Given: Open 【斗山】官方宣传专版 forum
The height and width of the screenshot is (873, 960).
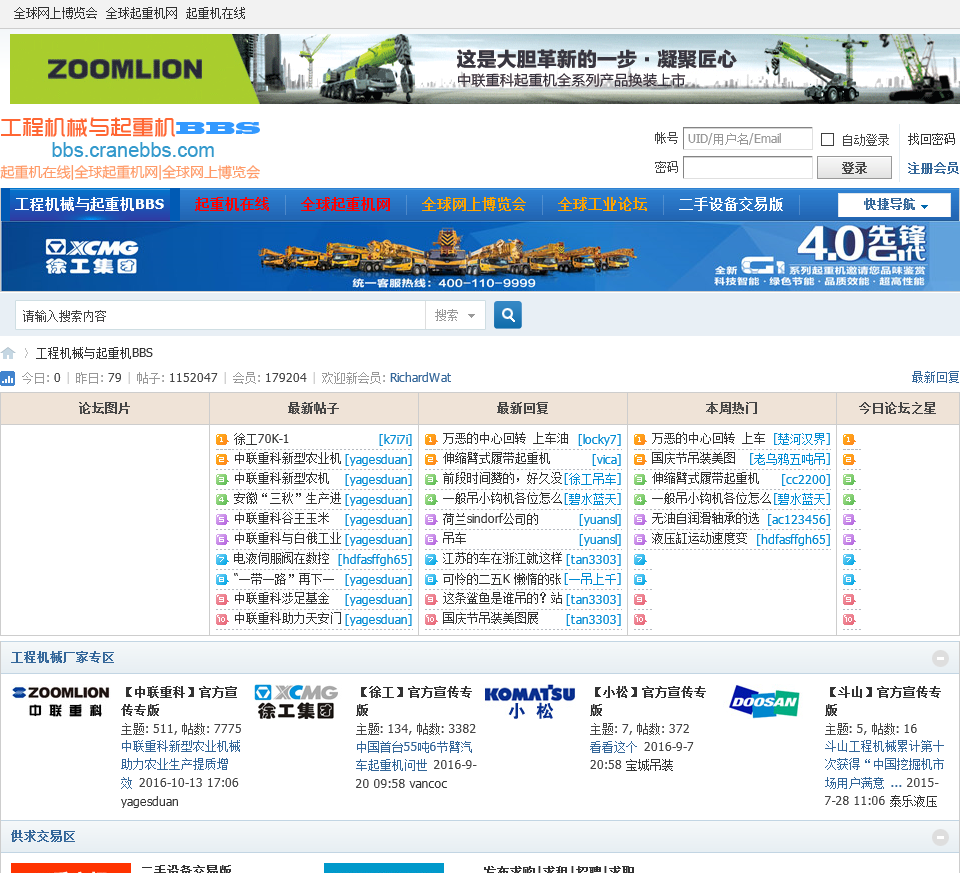Looking at the screenshot, I should [883, 701].
